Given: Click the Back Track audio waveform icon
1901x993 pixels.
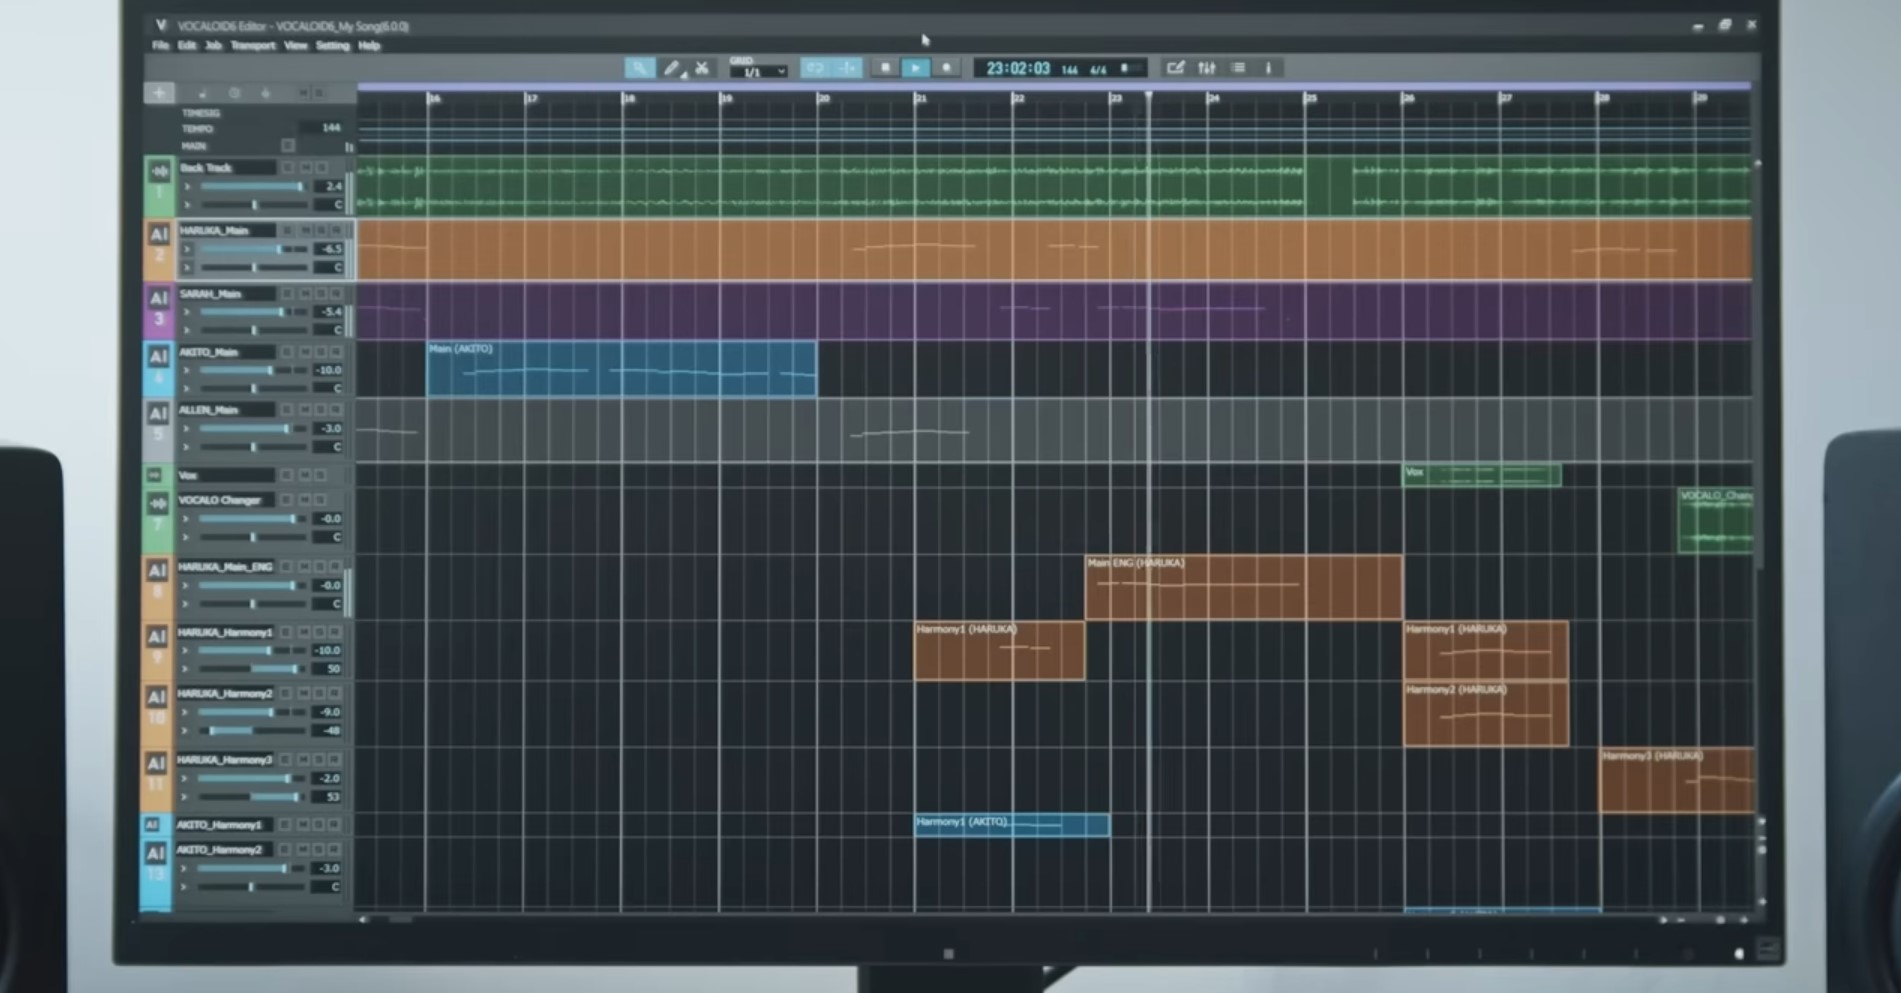Looking at the screenshot, I should (159, 172).
